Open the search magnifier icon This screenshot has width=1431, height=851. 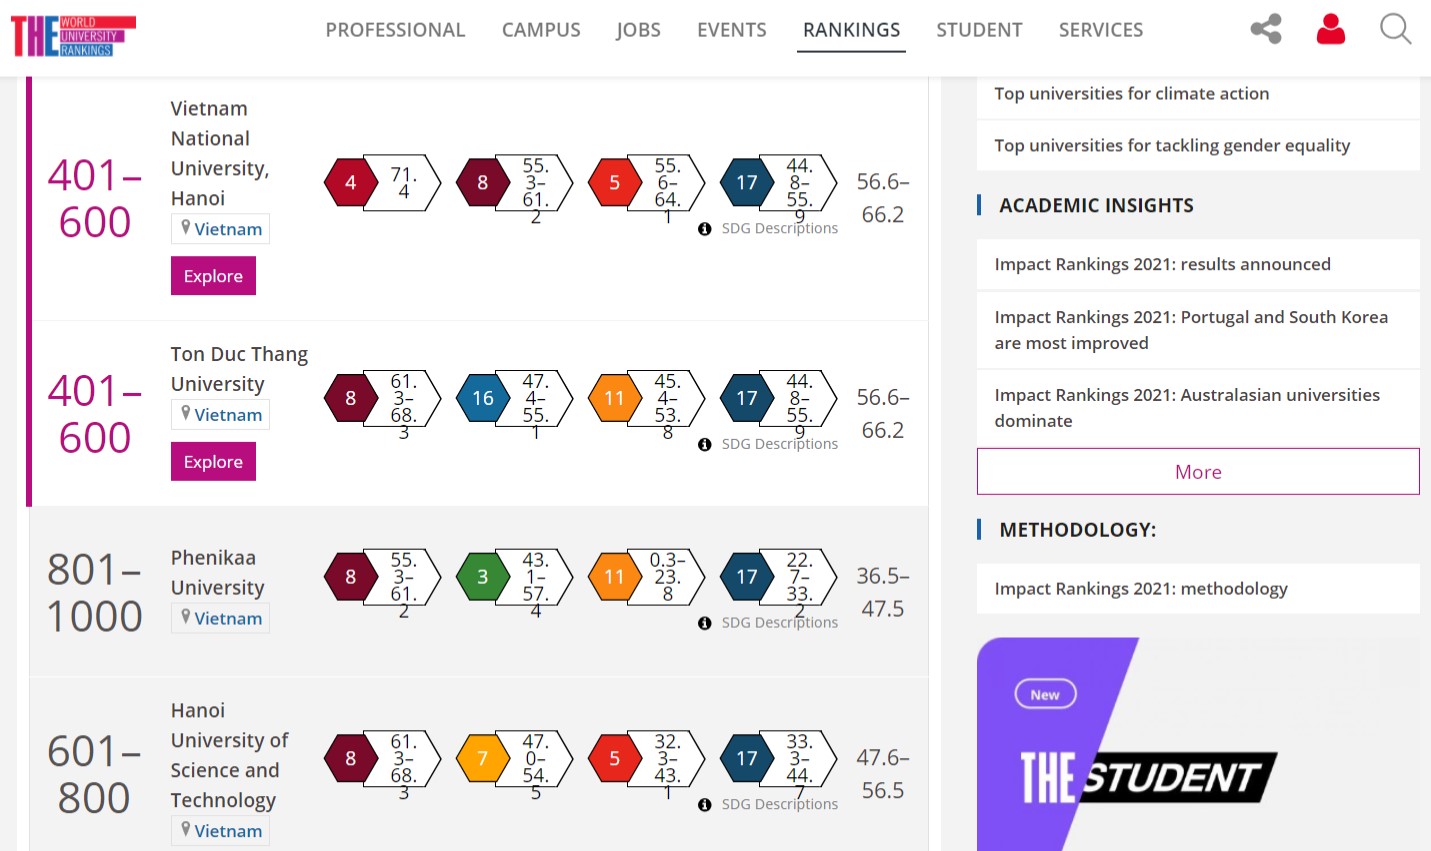point(1396,29)
